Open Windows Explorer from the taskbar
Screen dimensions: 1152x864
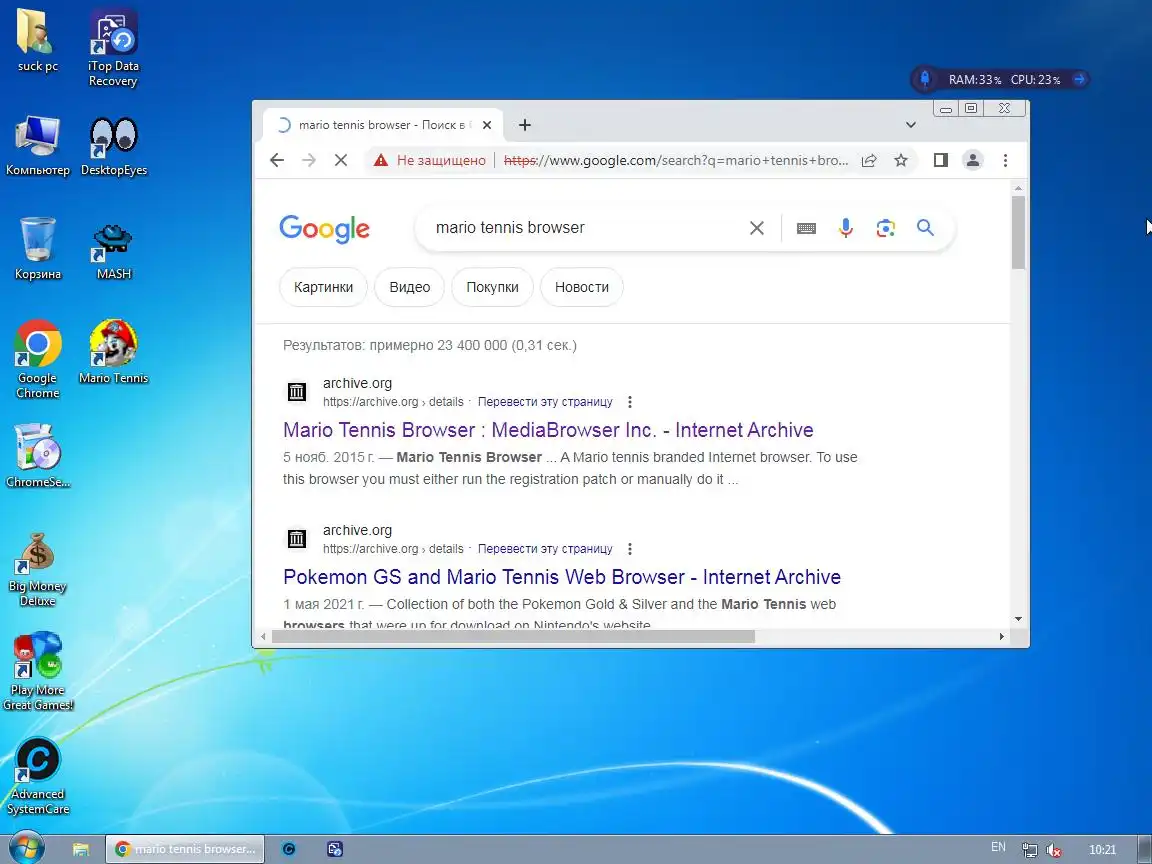point(81,849)
